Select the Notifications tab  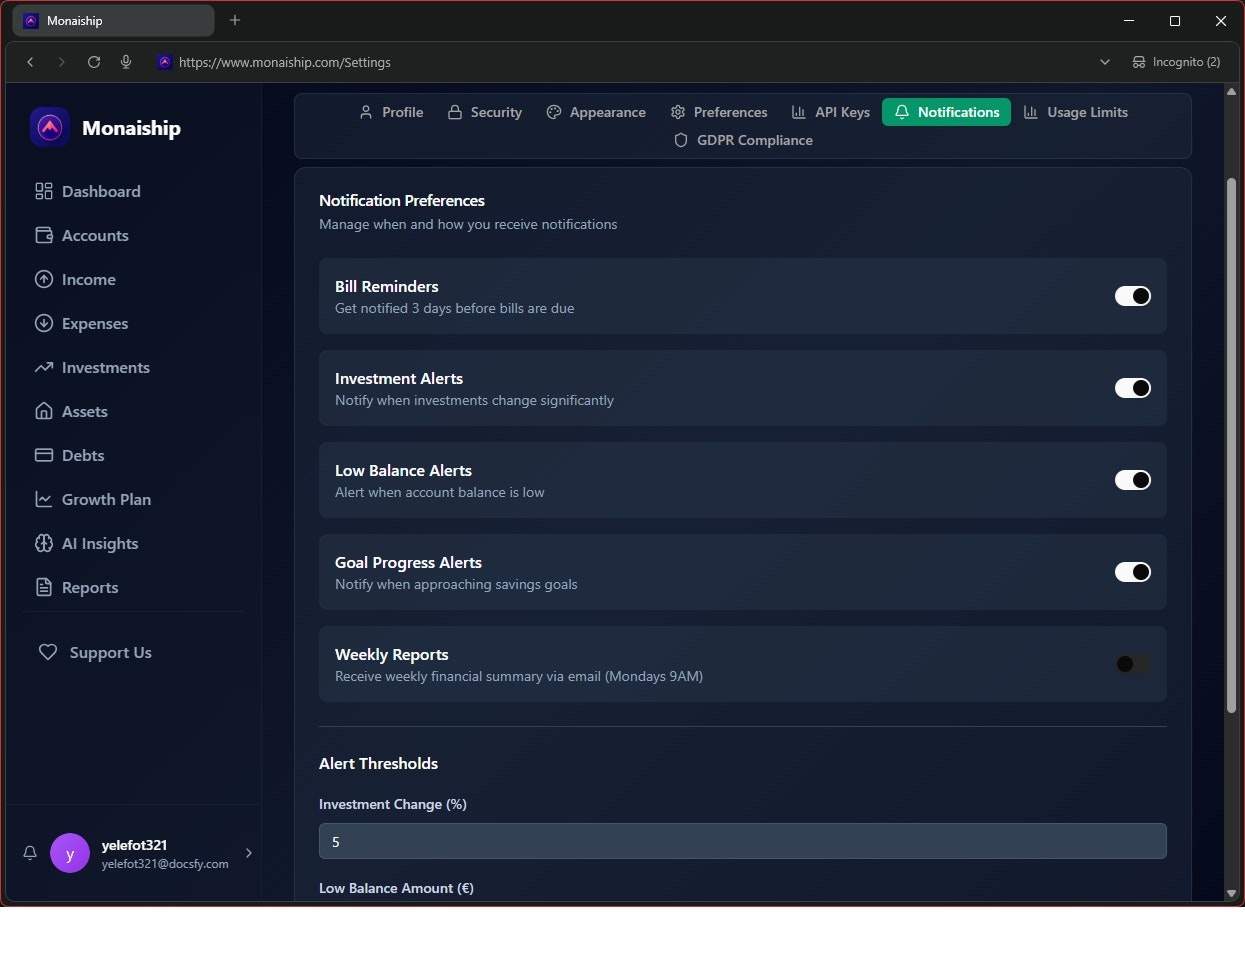(946, 112)
